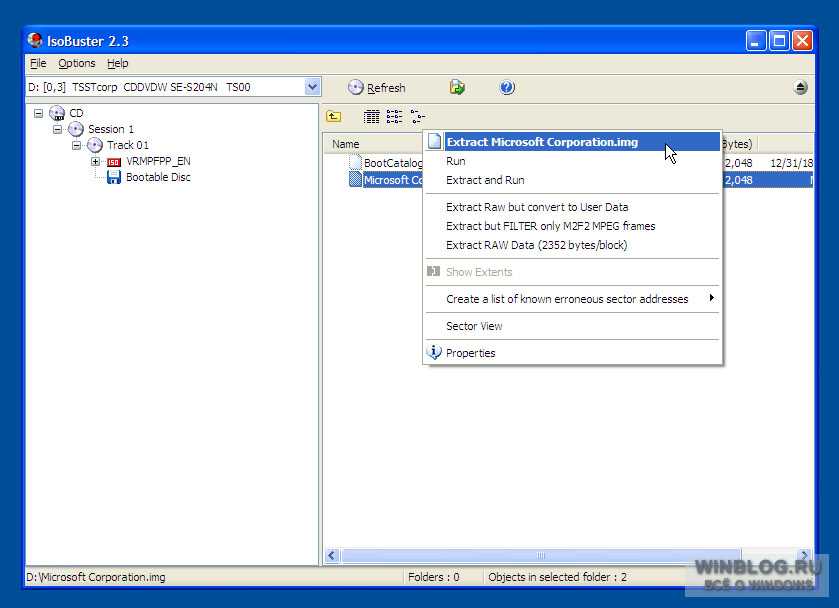Collapse the Session 1 node
The image size is (839, 608).
coord(57,130)
